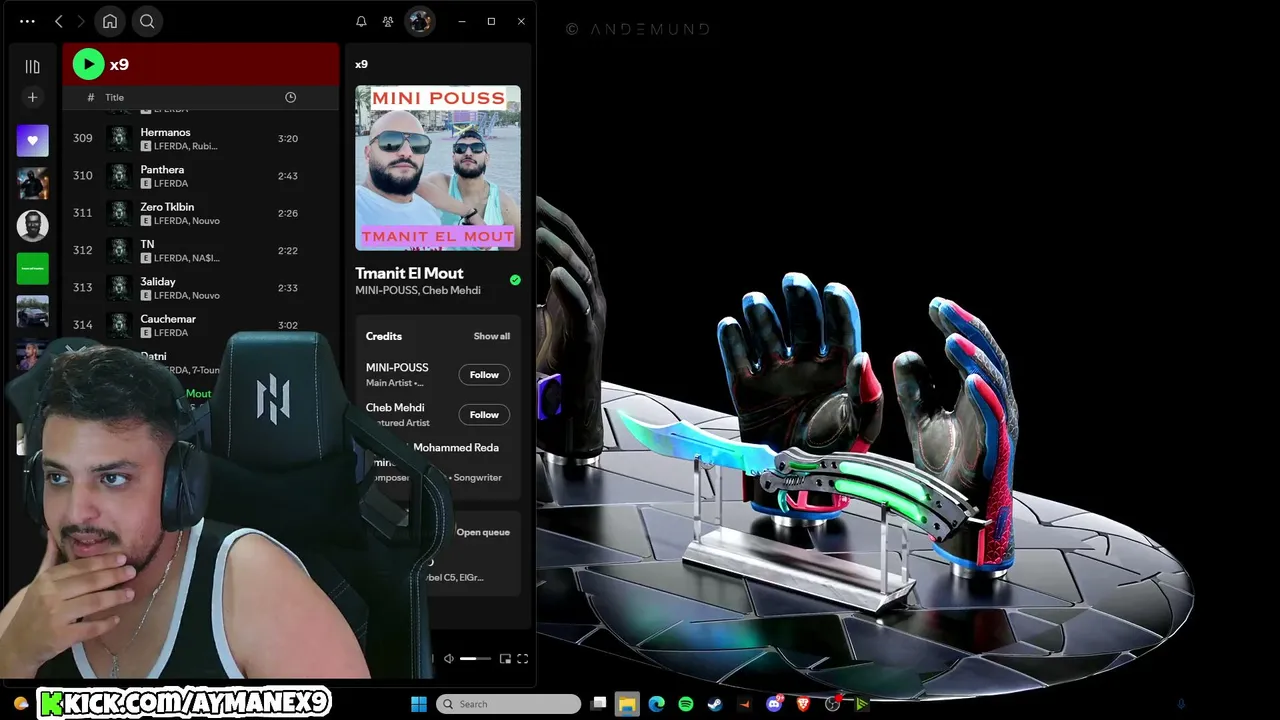
Task: Sort tracks by the Title column
Action: 115,97
